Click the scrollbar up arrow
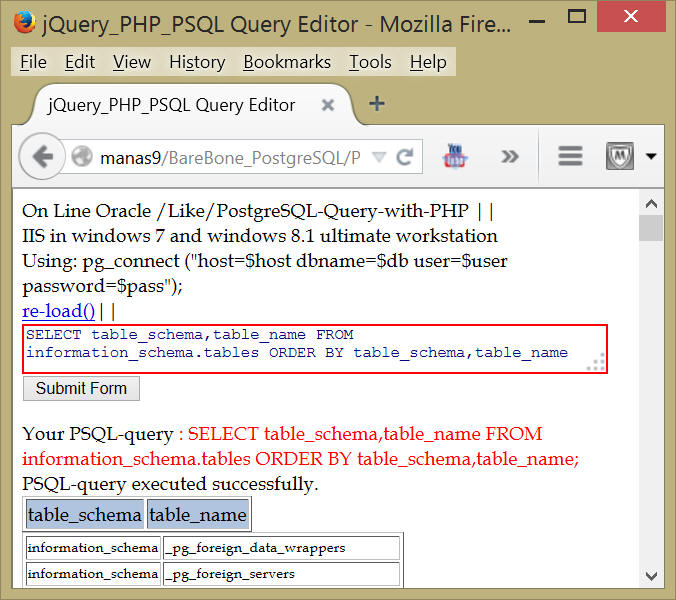676x600 pixels. pyautogui.click(x=651, y=203)
